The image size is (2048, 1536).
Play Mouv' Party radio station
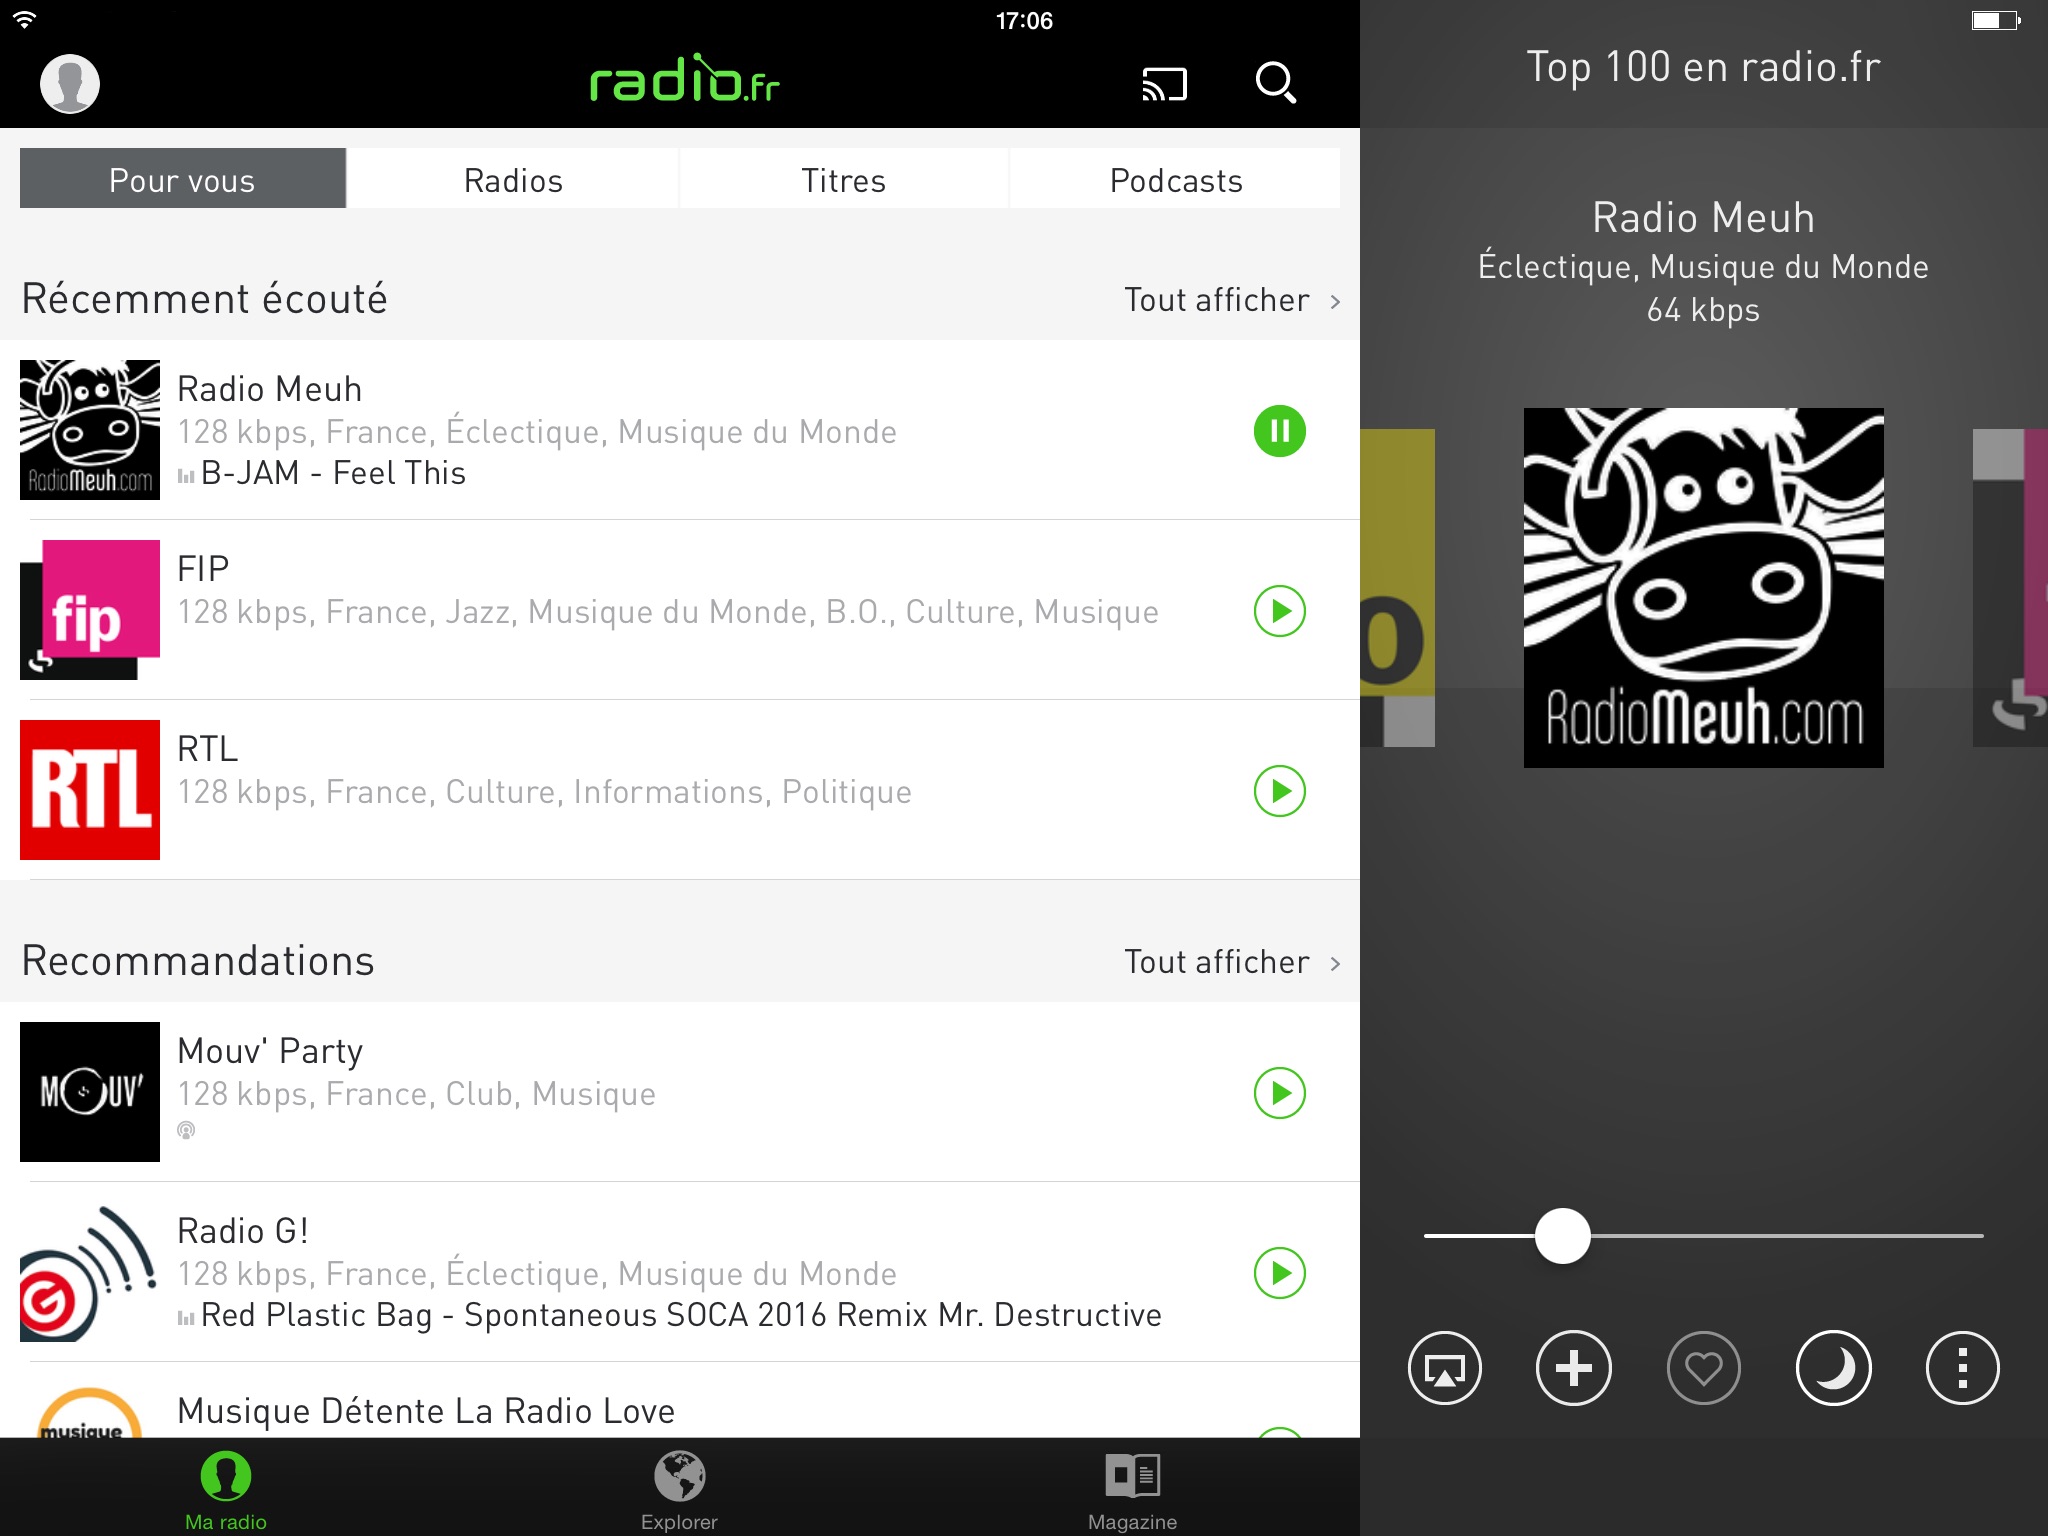[1279, 1091]
